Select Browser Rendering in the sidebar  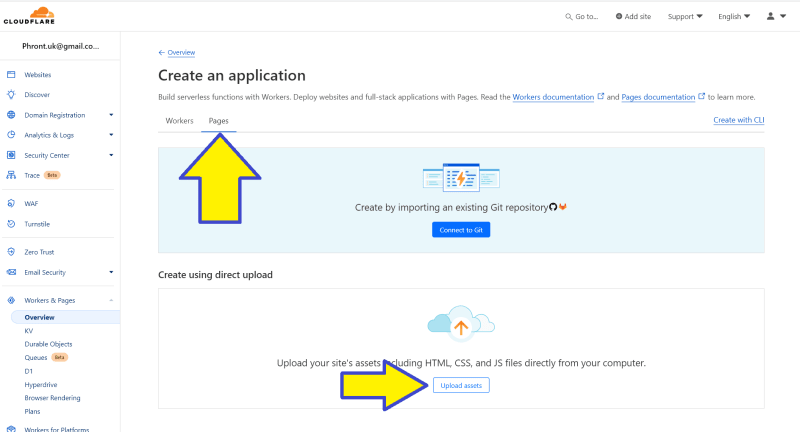tap(53, 398)
